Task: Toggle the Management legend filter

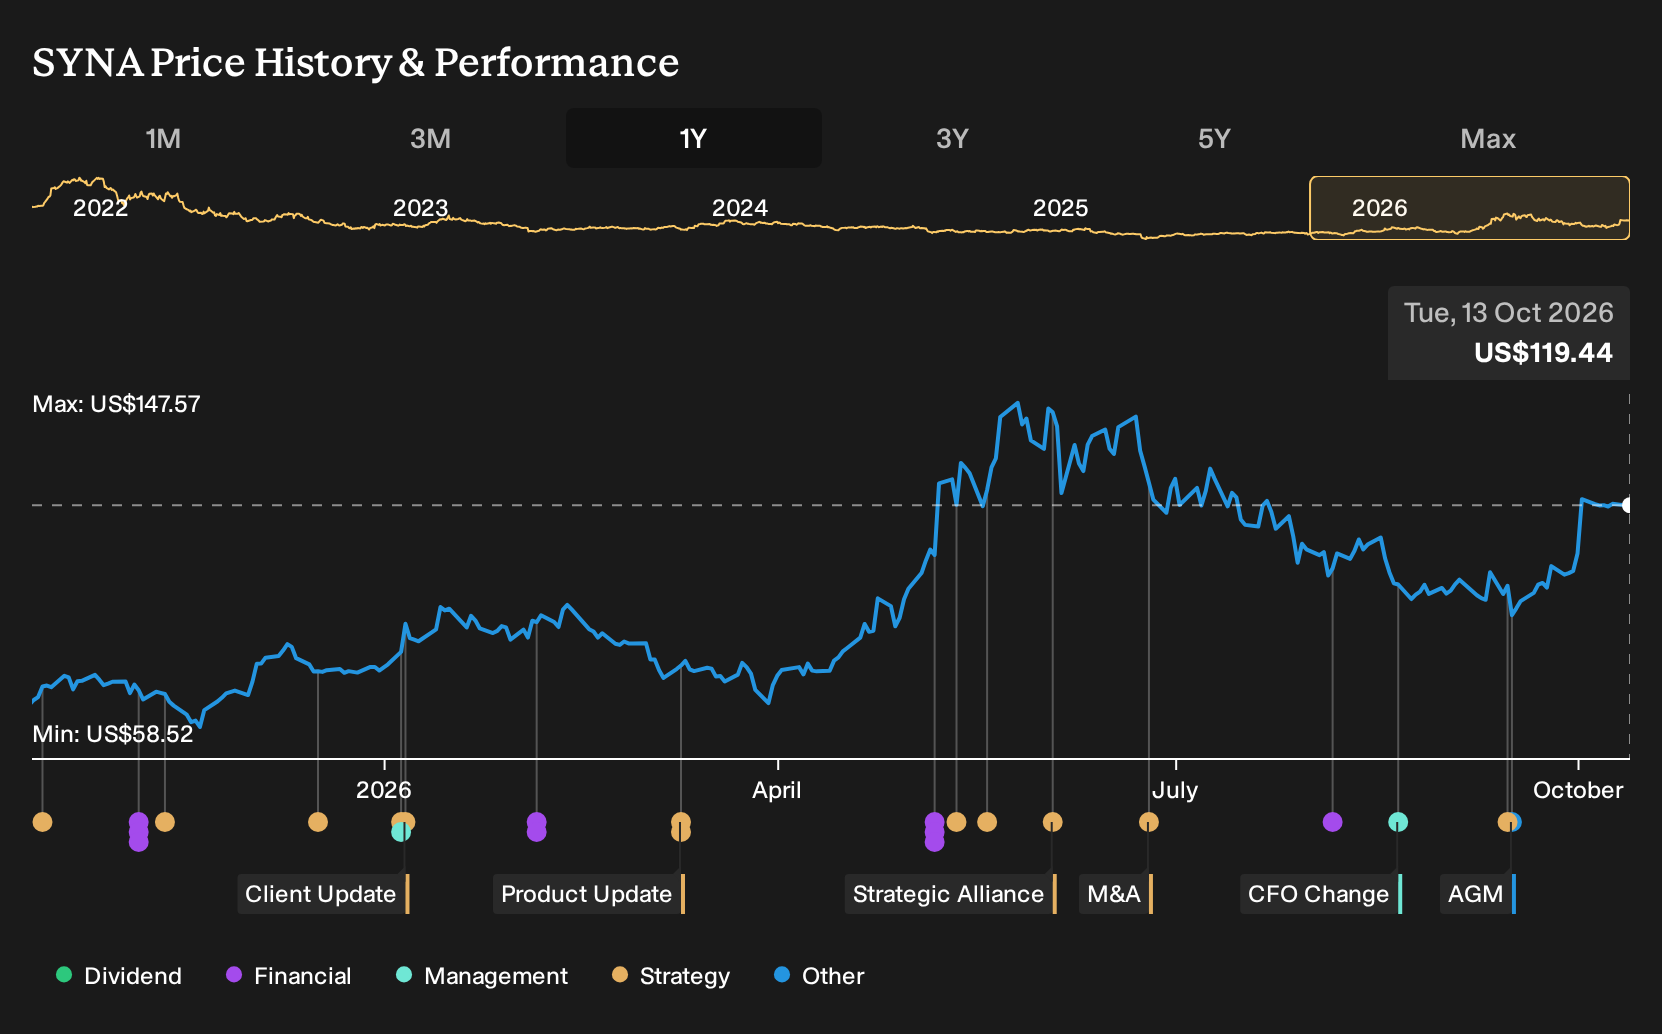Action: pyautogui.click(x=482, y=976)
